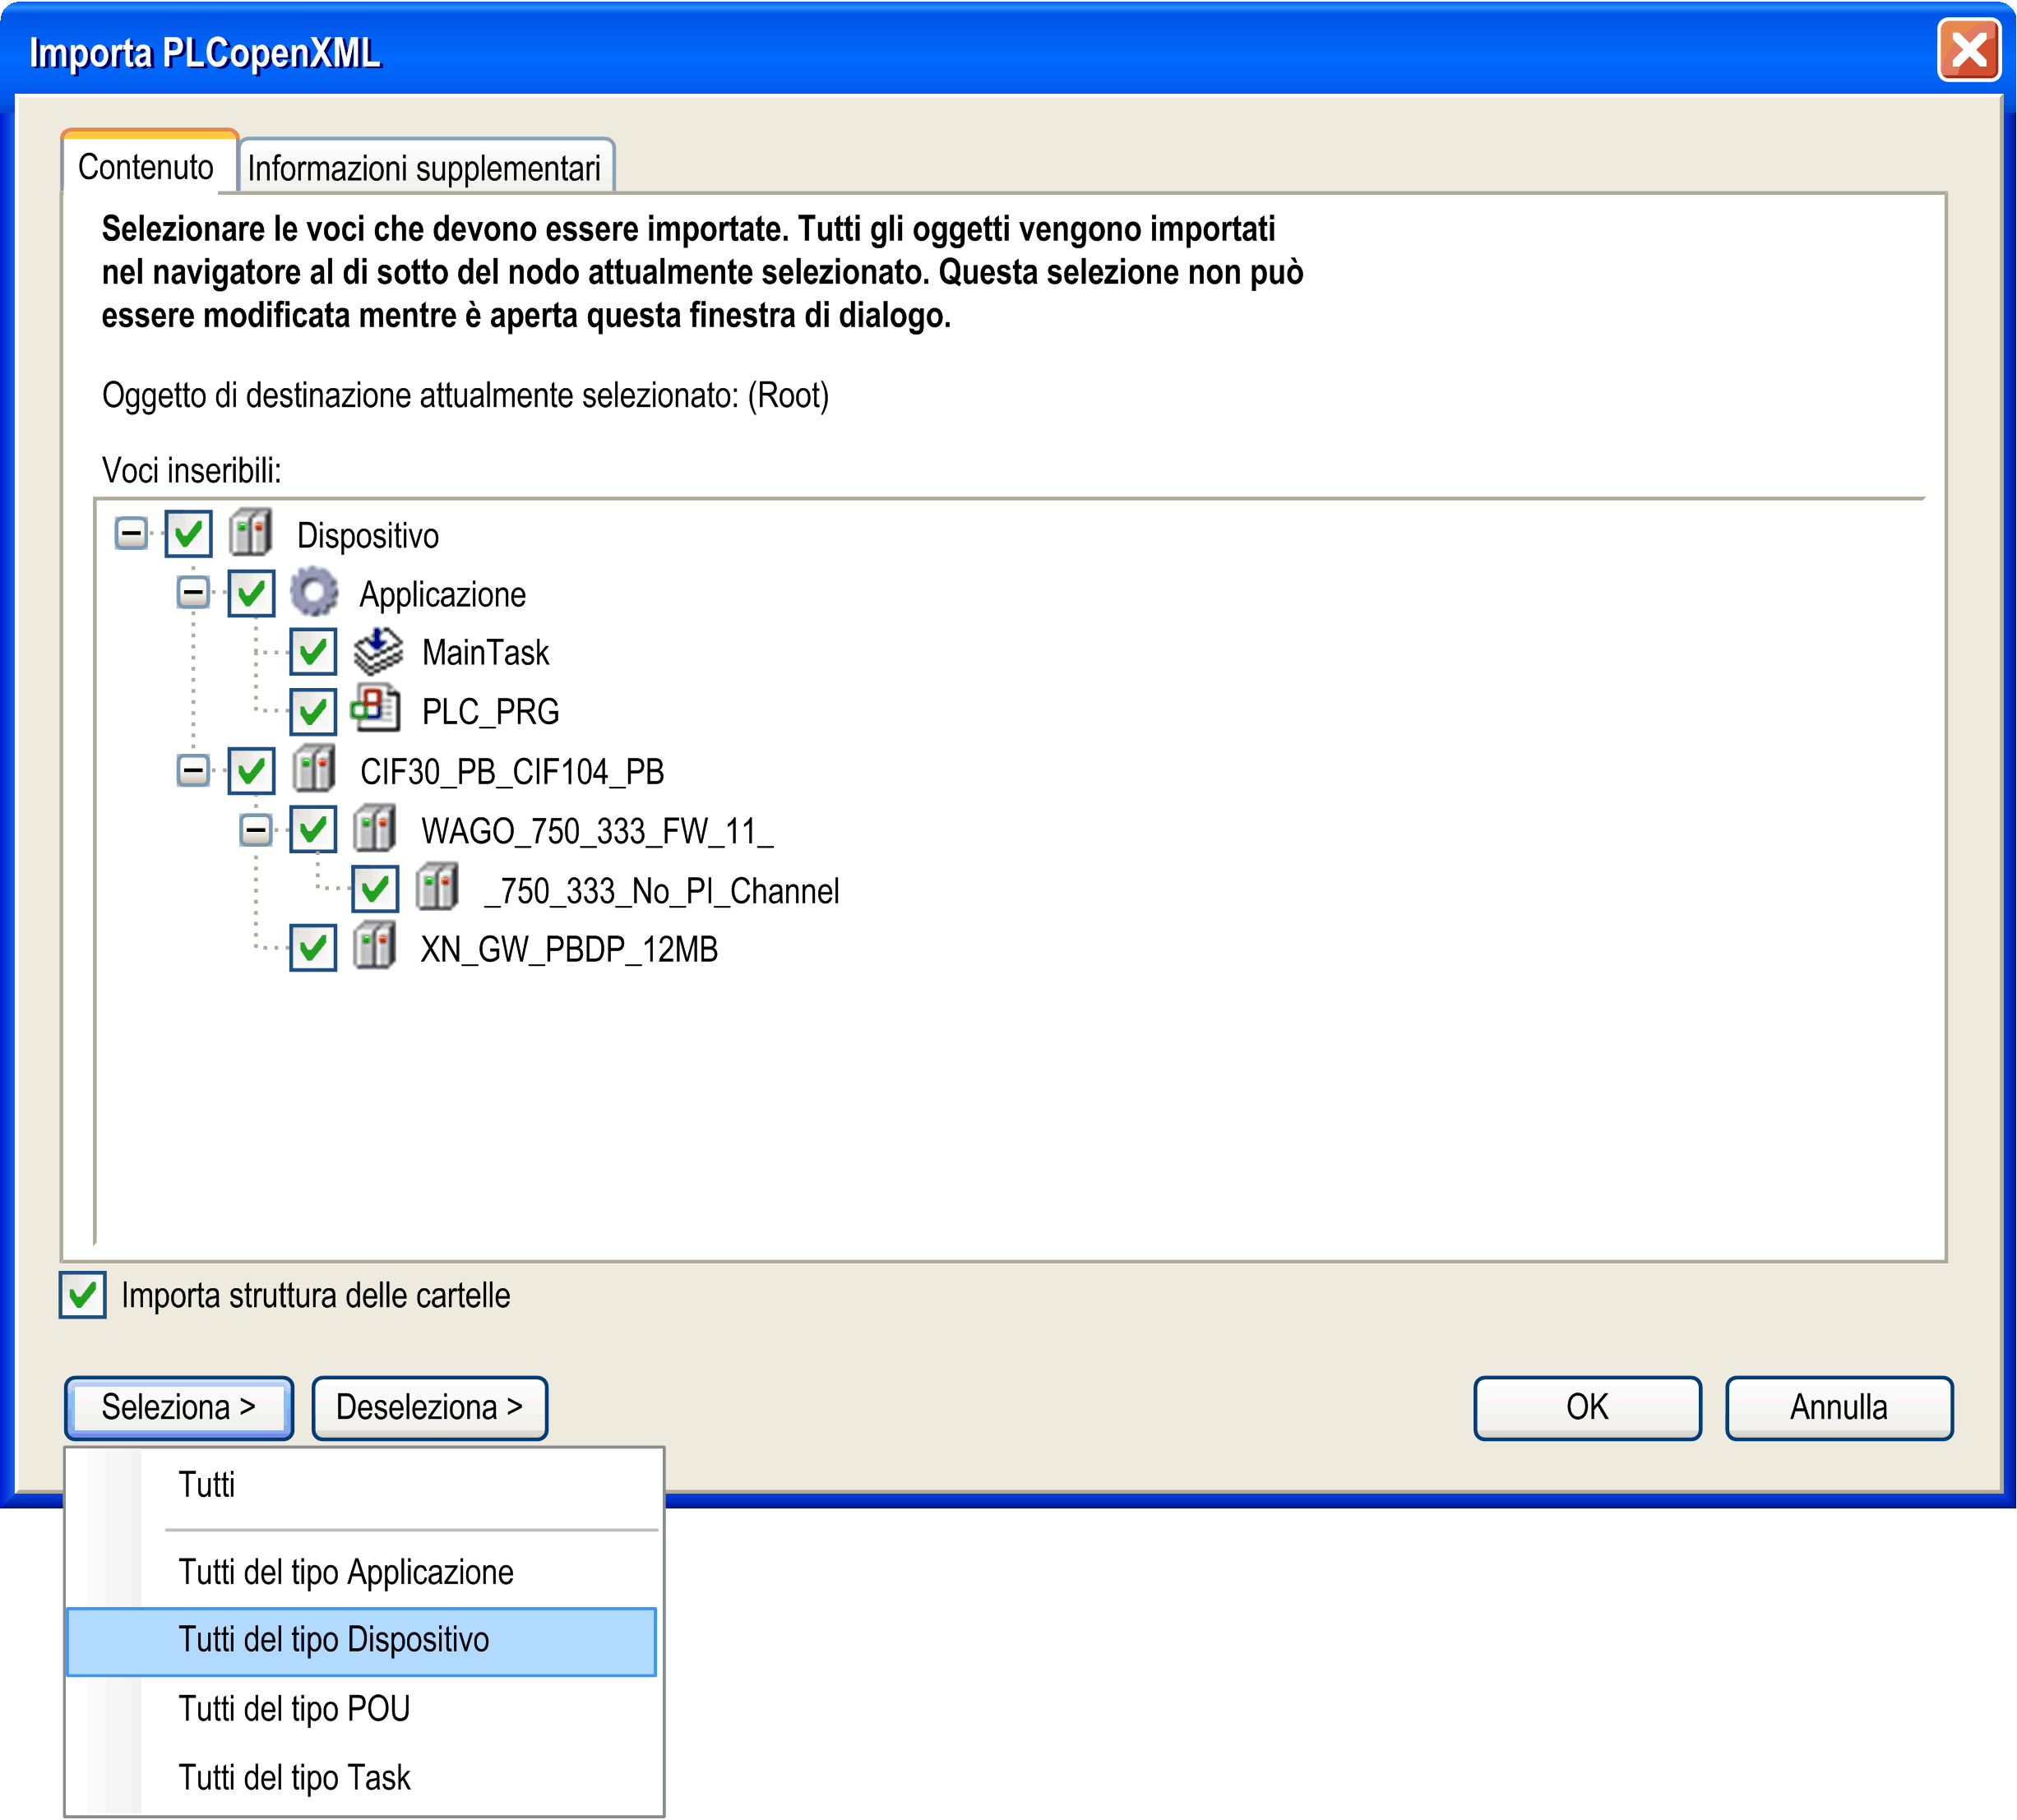Choose Tutti del tipo POU menu entry
The image size is (2017, 1820).
pyautogui.click(x=294, y=1708)
